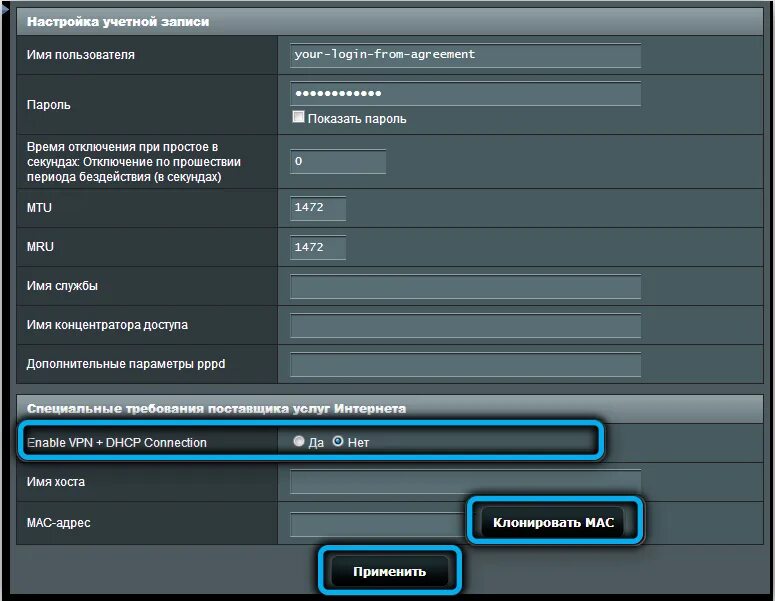This screenshot has height=601, width=775.
Task: Click the Специальные требования поставщика услуг Интернета header
Action: click(x=389, y=409)
